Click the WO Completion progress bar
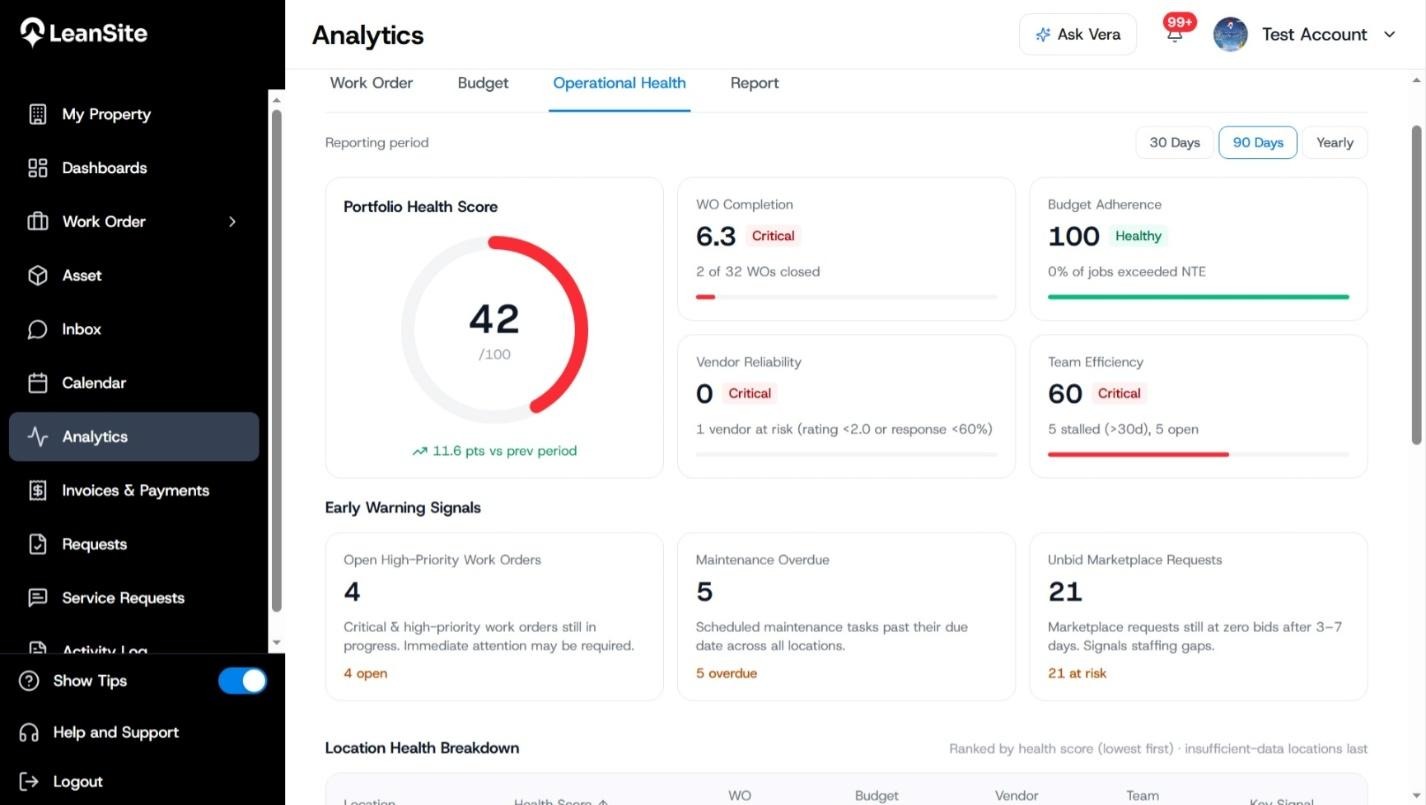1426x805 pixels. click(x=846, y=297)
